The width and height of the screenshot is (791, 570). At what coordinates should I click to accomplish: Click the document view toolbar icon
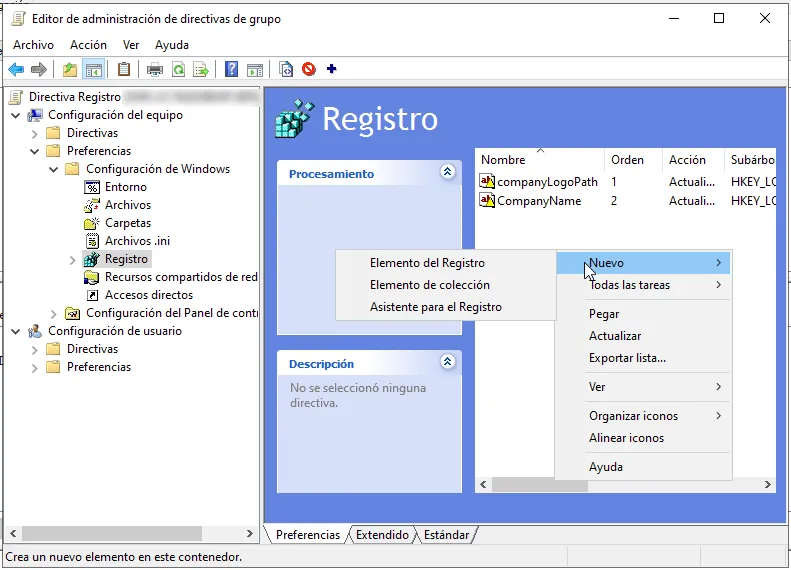click(286, 69)
